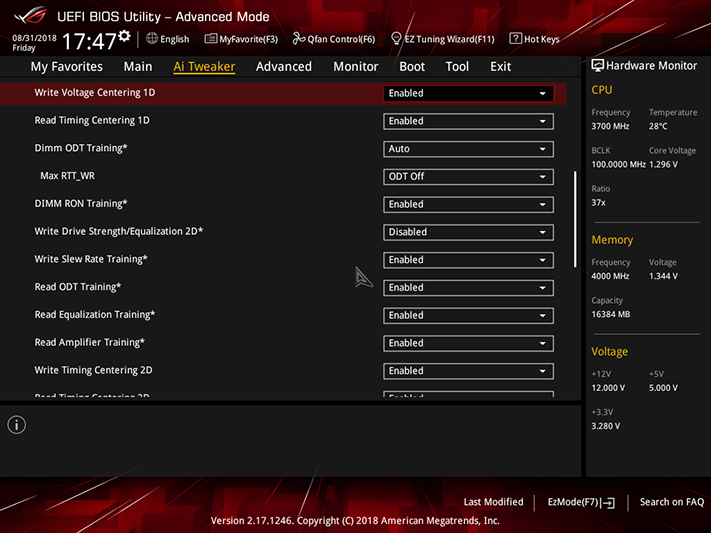Select the Read Amplifier Training* label

(x=89, y=342)
